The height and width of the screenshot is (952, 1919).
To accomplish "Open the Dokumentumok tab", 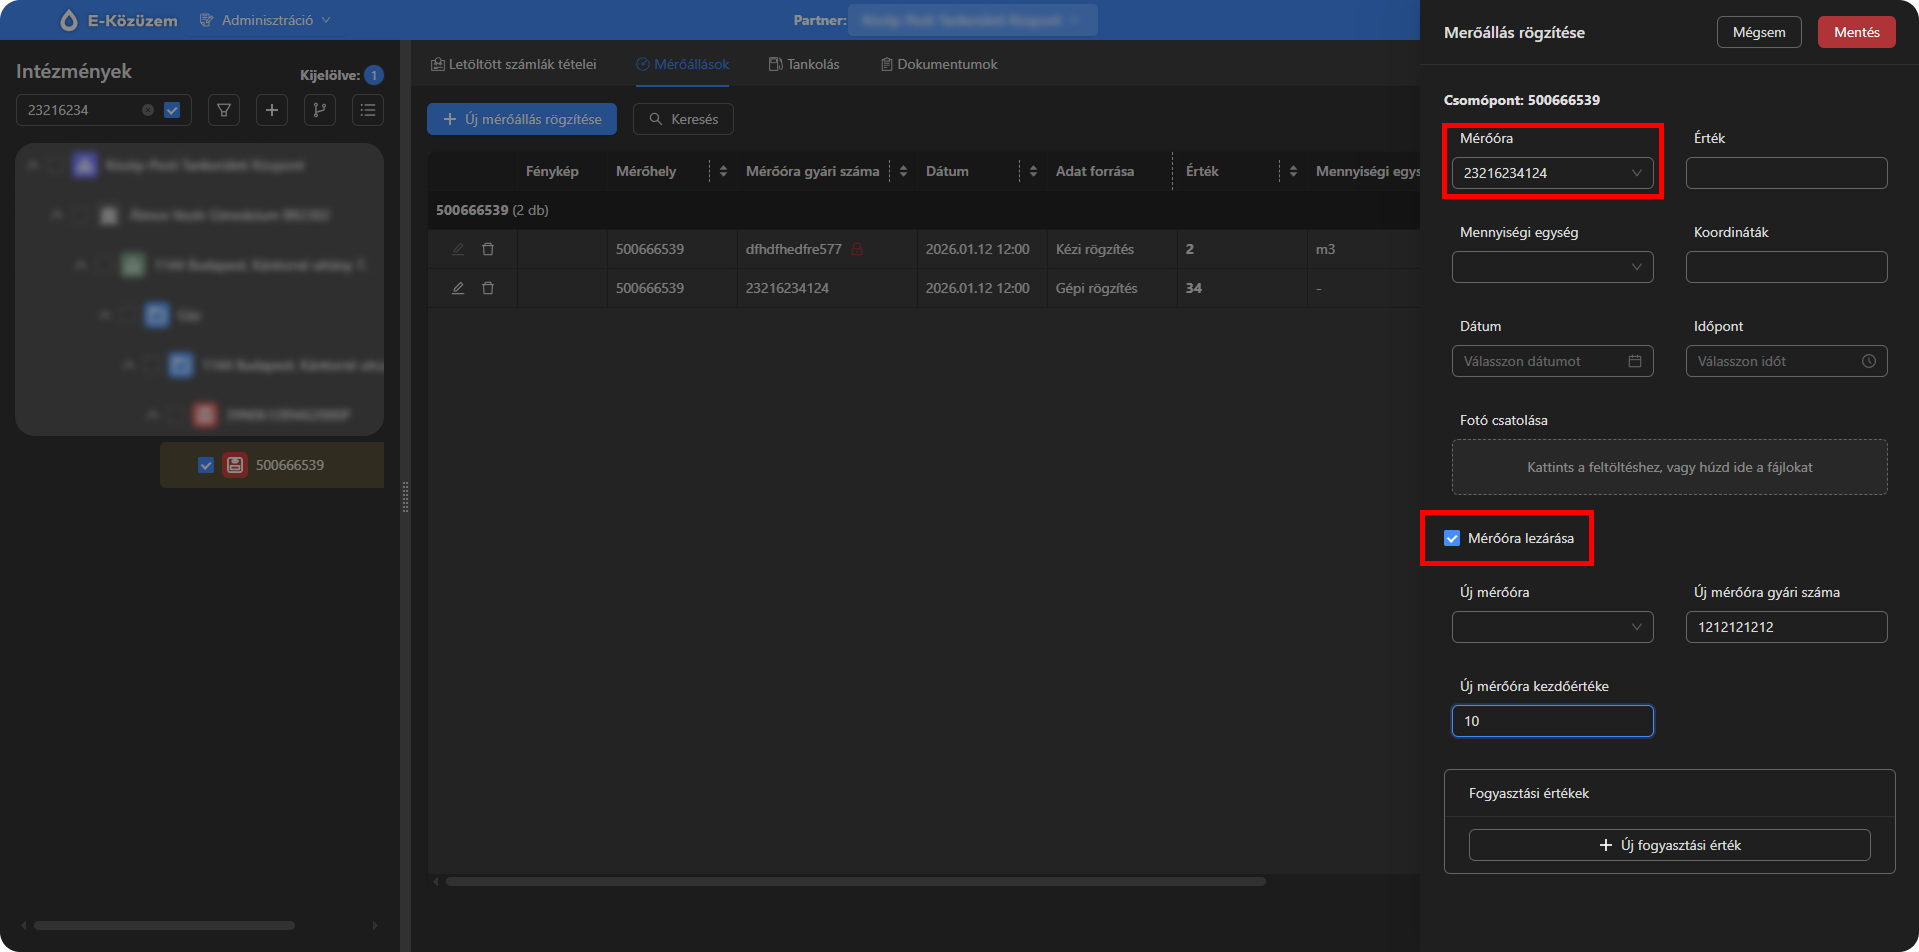I will [938, 64].
